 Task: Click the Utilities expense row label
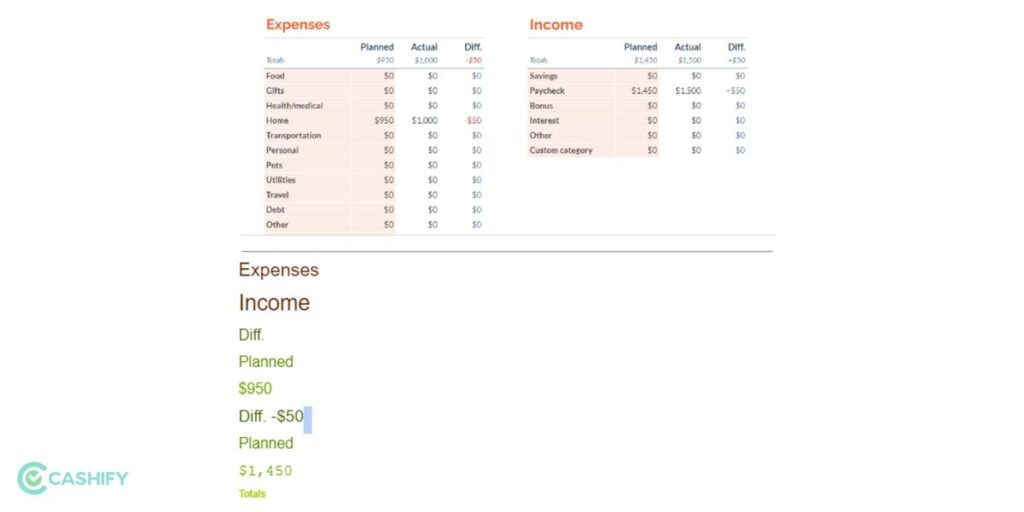tap(281, 180)
